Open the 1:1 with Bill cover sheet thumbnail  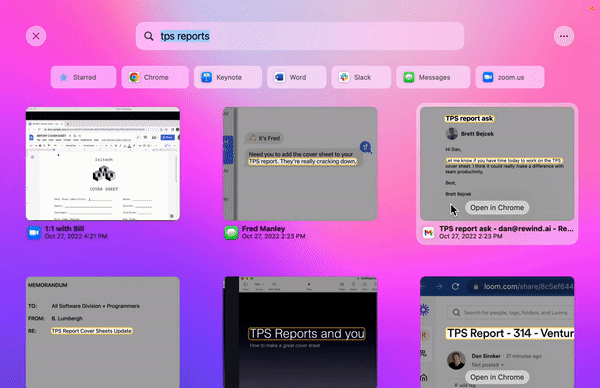pos(103,164)
